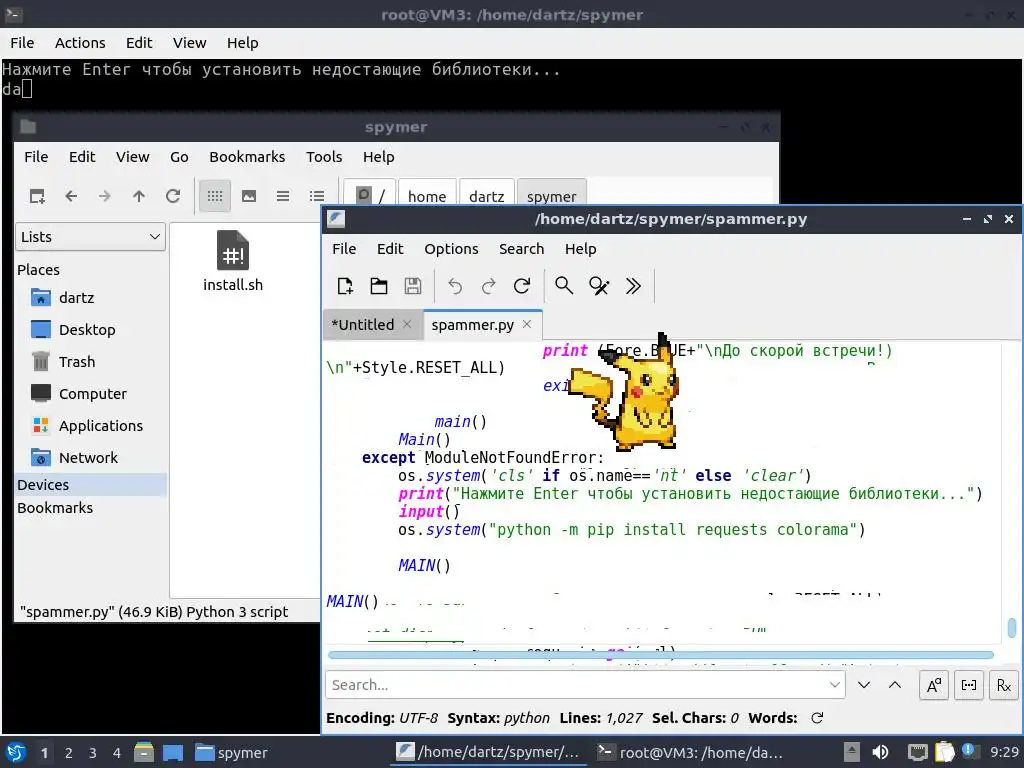
Task: Open Network in Places sidebar
Action: pos(90,458)
